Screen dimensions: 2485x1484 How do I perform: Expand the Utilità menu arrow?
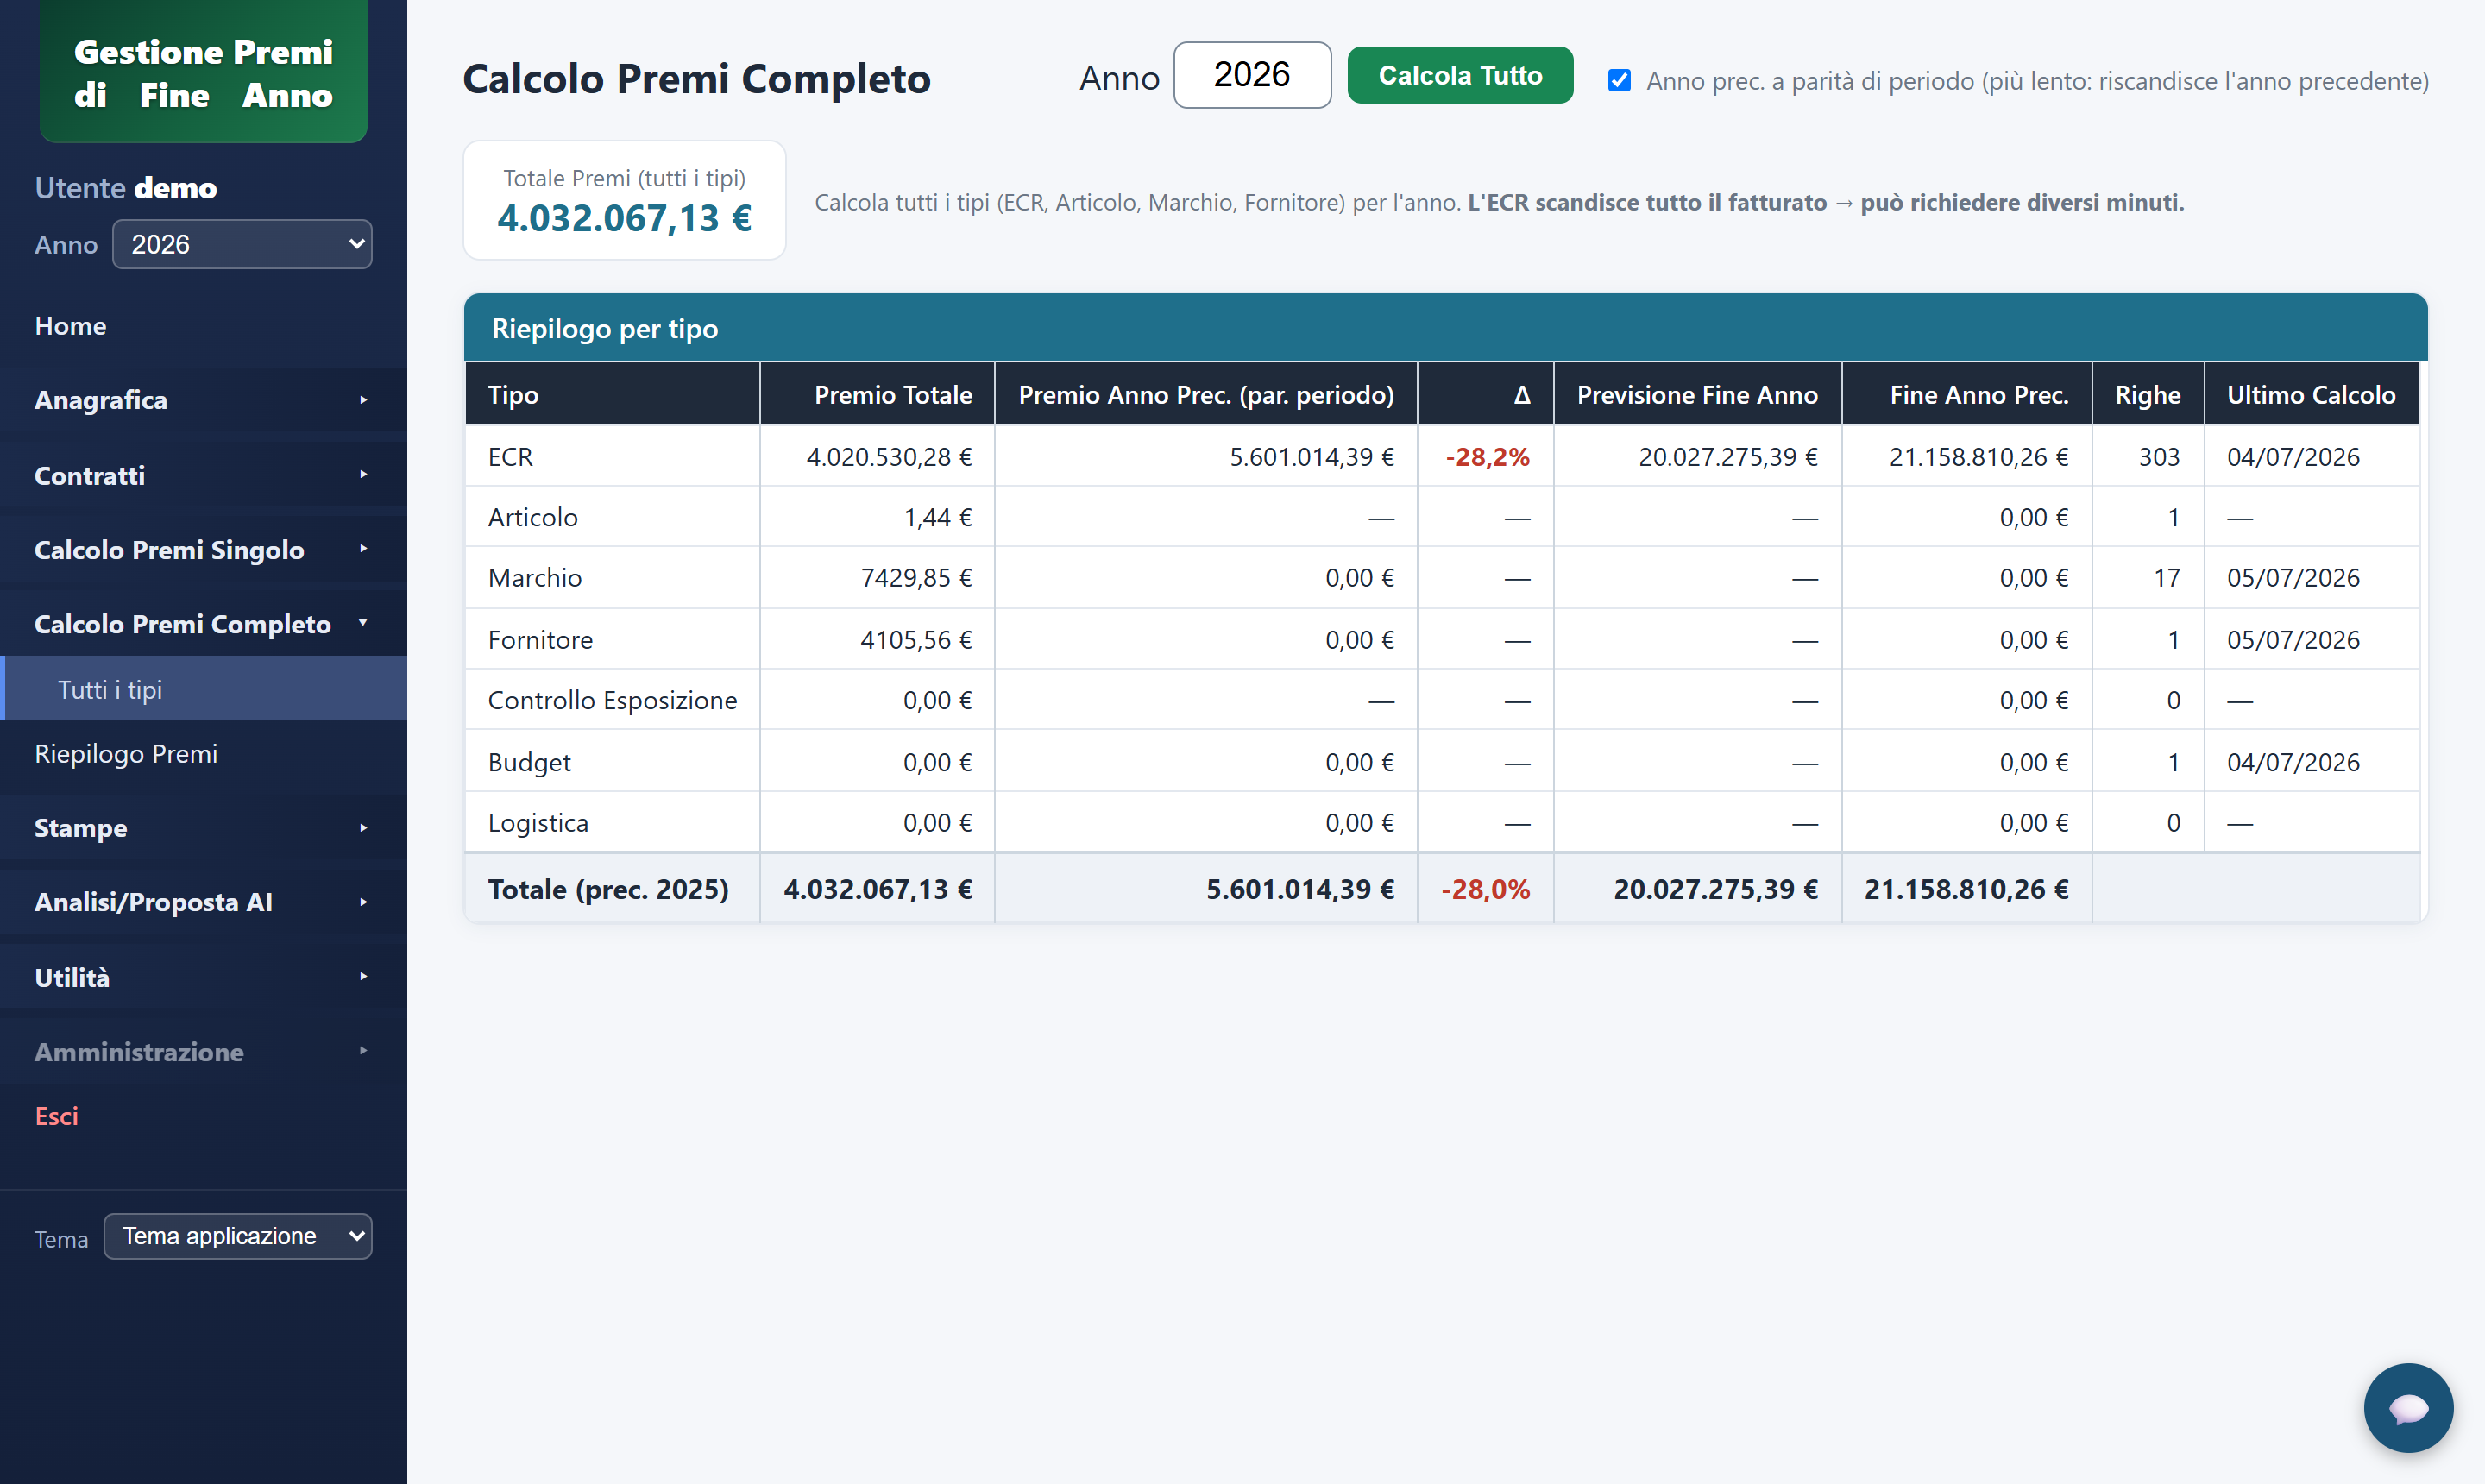coord(363,976)
